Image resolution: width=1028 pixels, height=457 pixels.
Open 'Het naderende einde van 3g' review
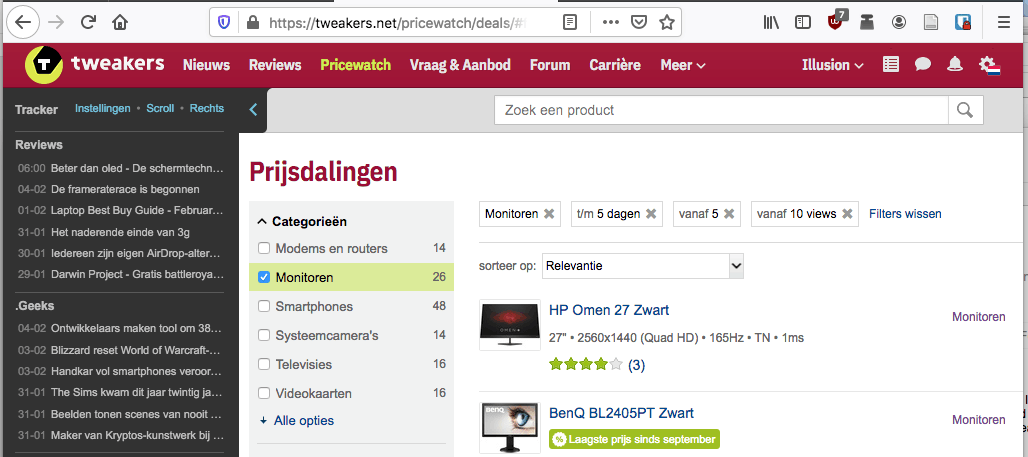(x=121, y=231)
